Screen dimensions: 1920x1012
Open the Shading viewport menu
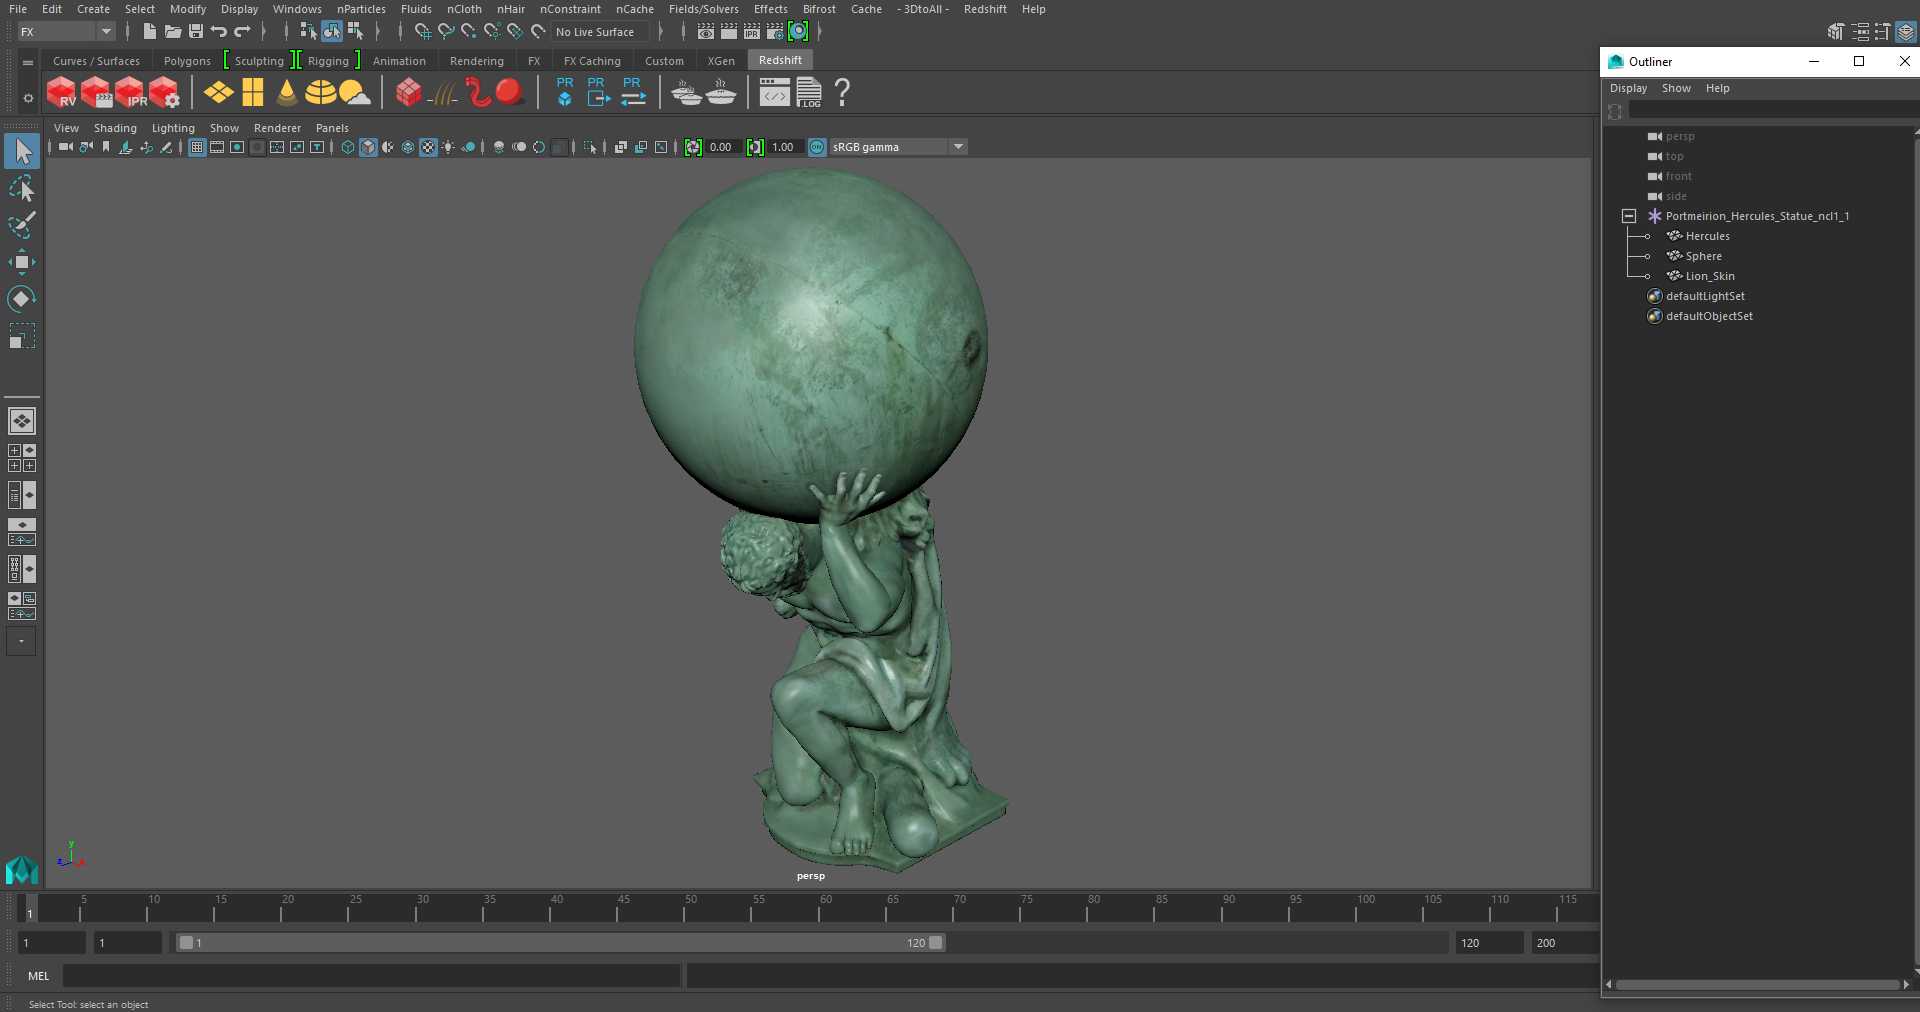click(115, 128)
